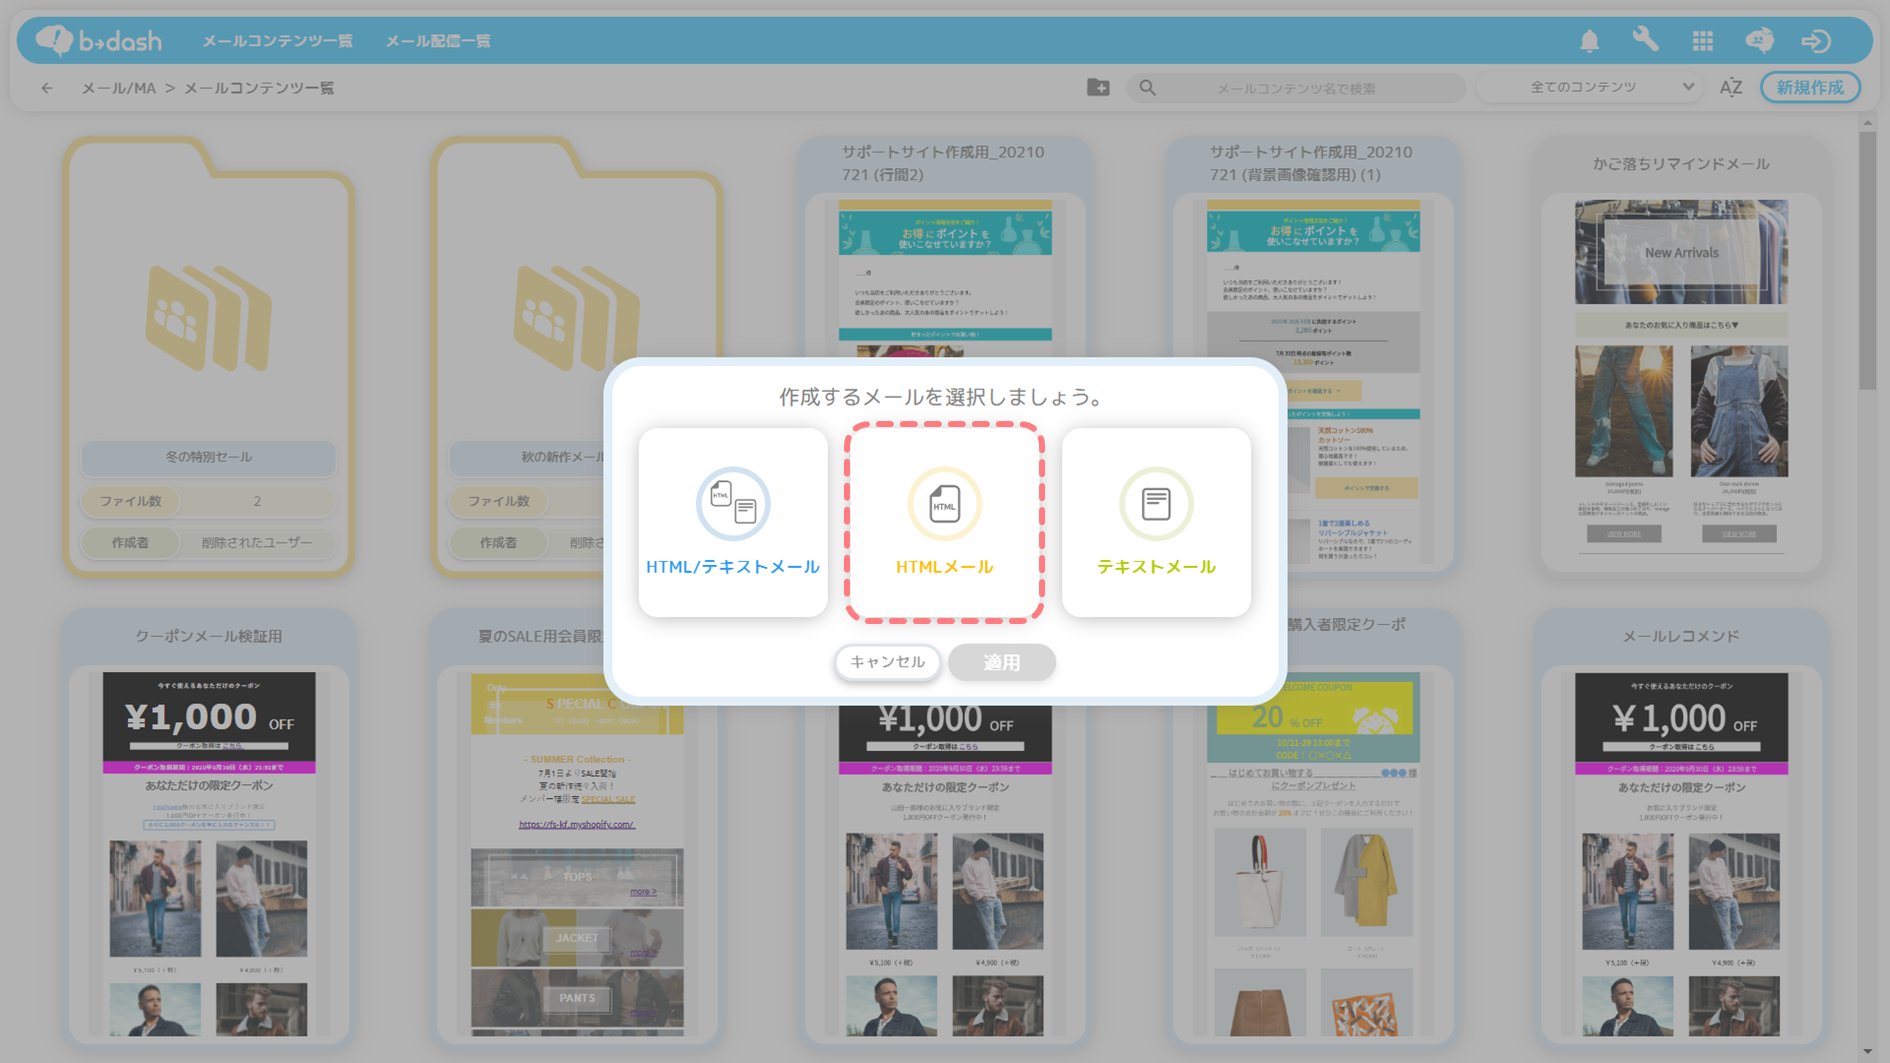The image size is (1890, 1063).
Task: Create a new folder with folder-plus icon
Action: click(x=1098, y=87)
